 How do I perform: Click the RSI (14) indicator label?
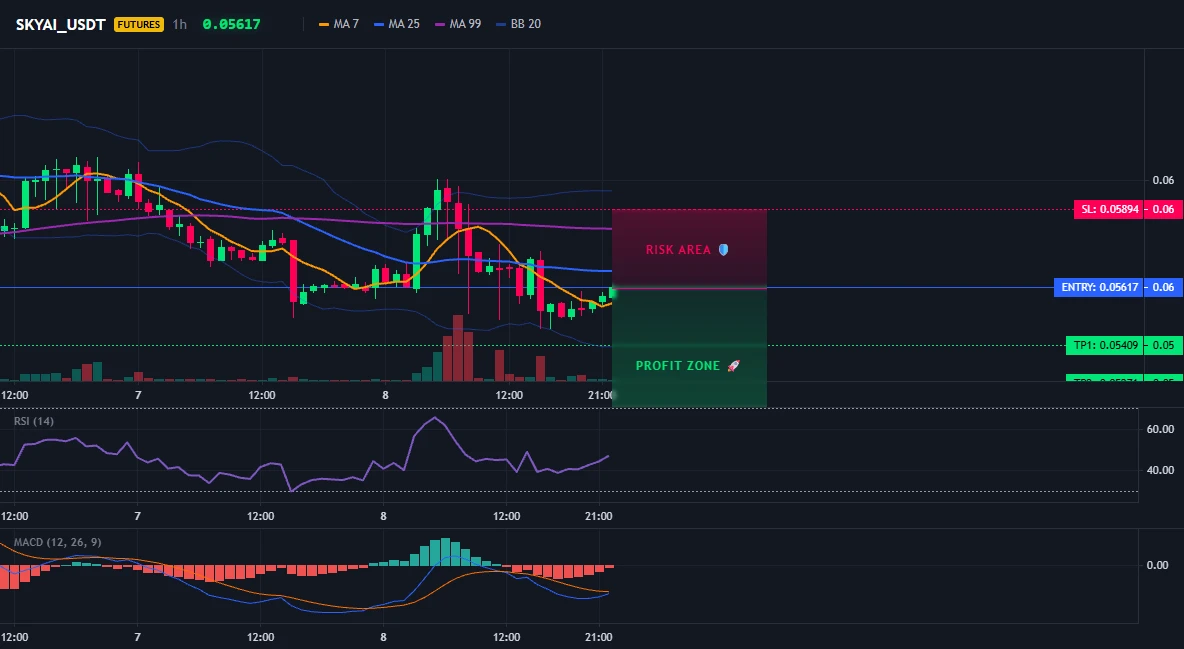[x=34, y=421]
